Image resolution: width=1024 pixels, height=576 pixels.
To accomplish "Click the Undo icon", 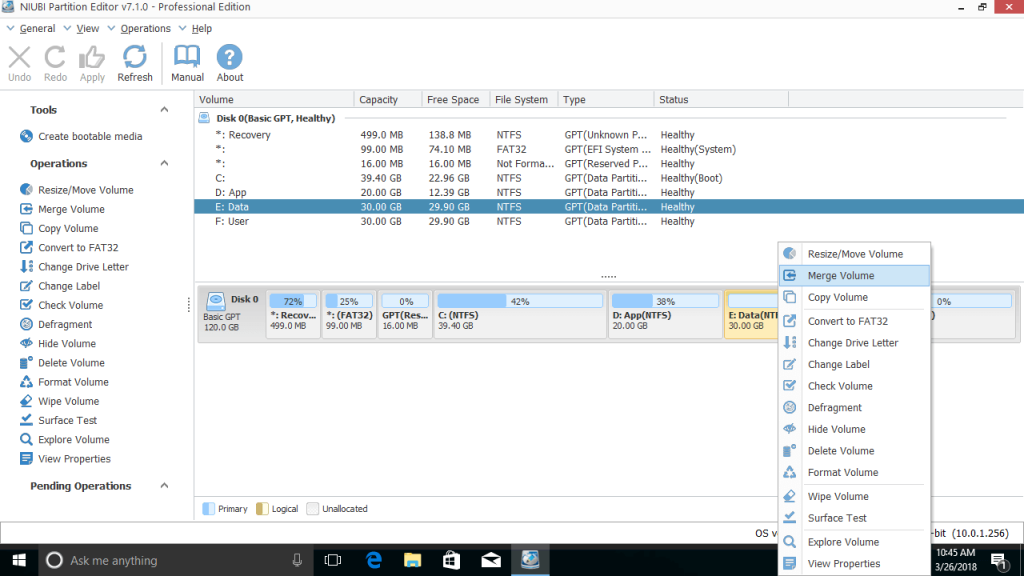I will [x=19, y=62].
